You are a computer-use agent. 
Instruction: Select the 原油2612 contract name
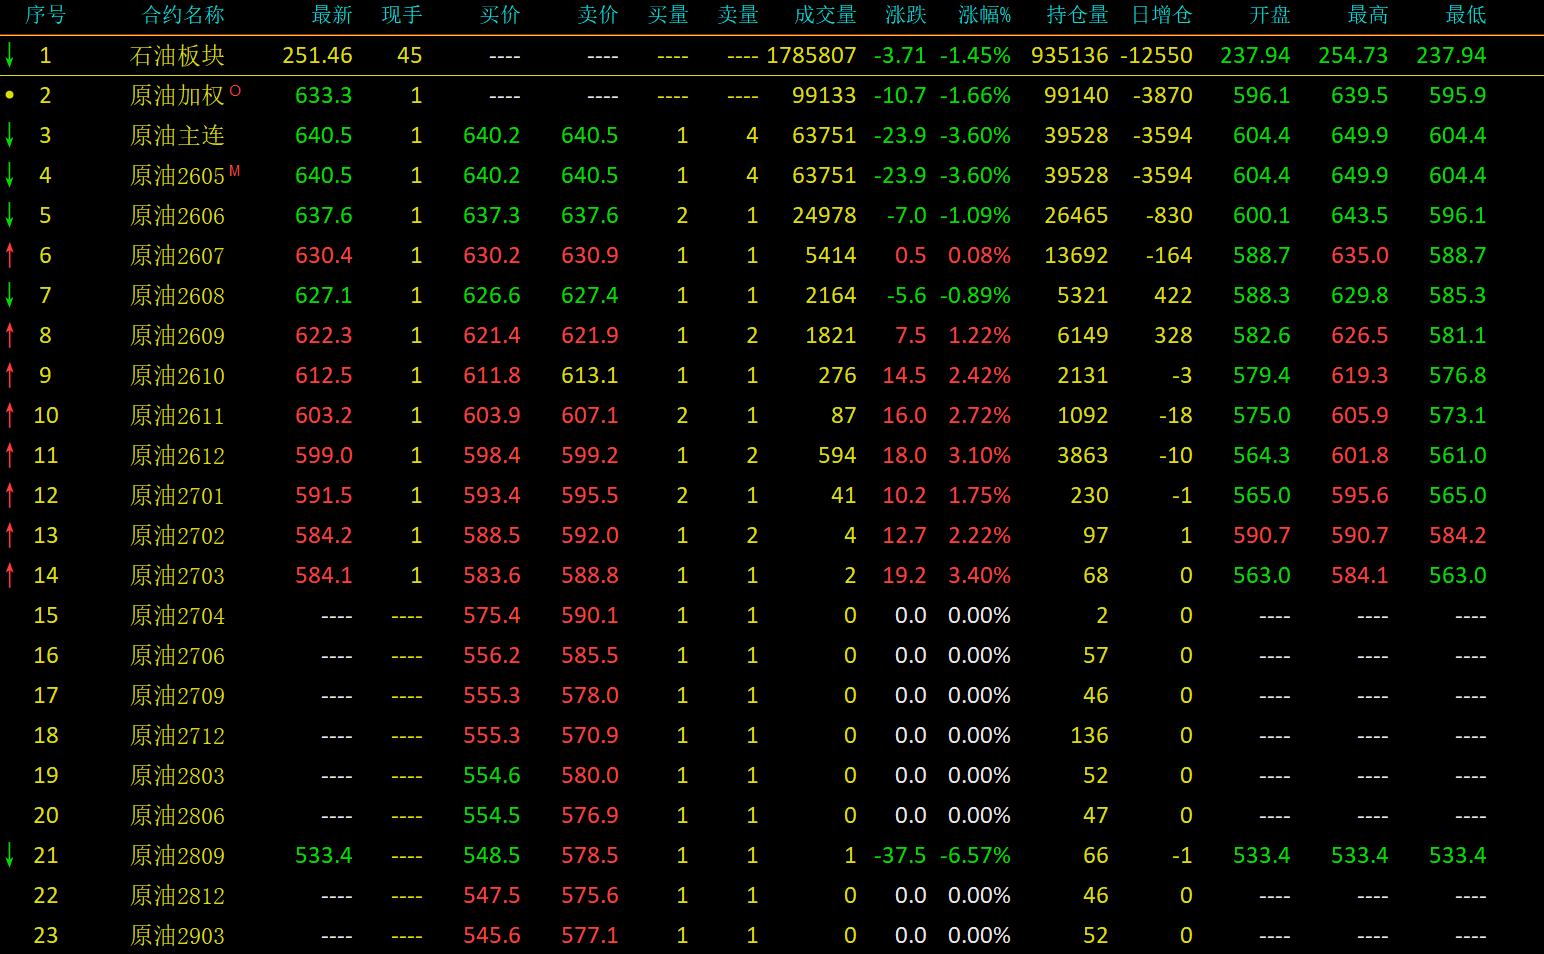click(x=177, y=456)
